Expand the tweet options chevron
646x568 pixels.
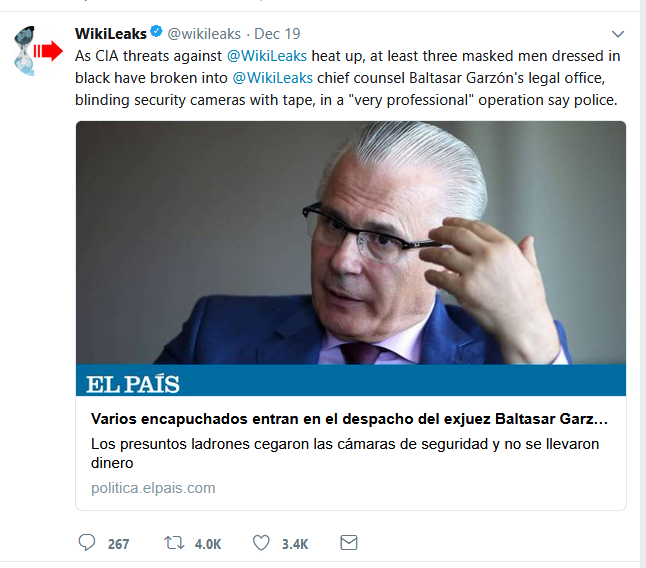point(618,34)
